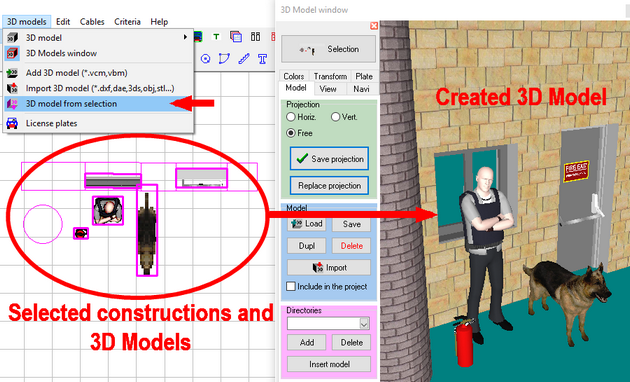Choose '3D Models window' menu entry
This screenshot has height=382, width=630.
[x=98, y=53]
